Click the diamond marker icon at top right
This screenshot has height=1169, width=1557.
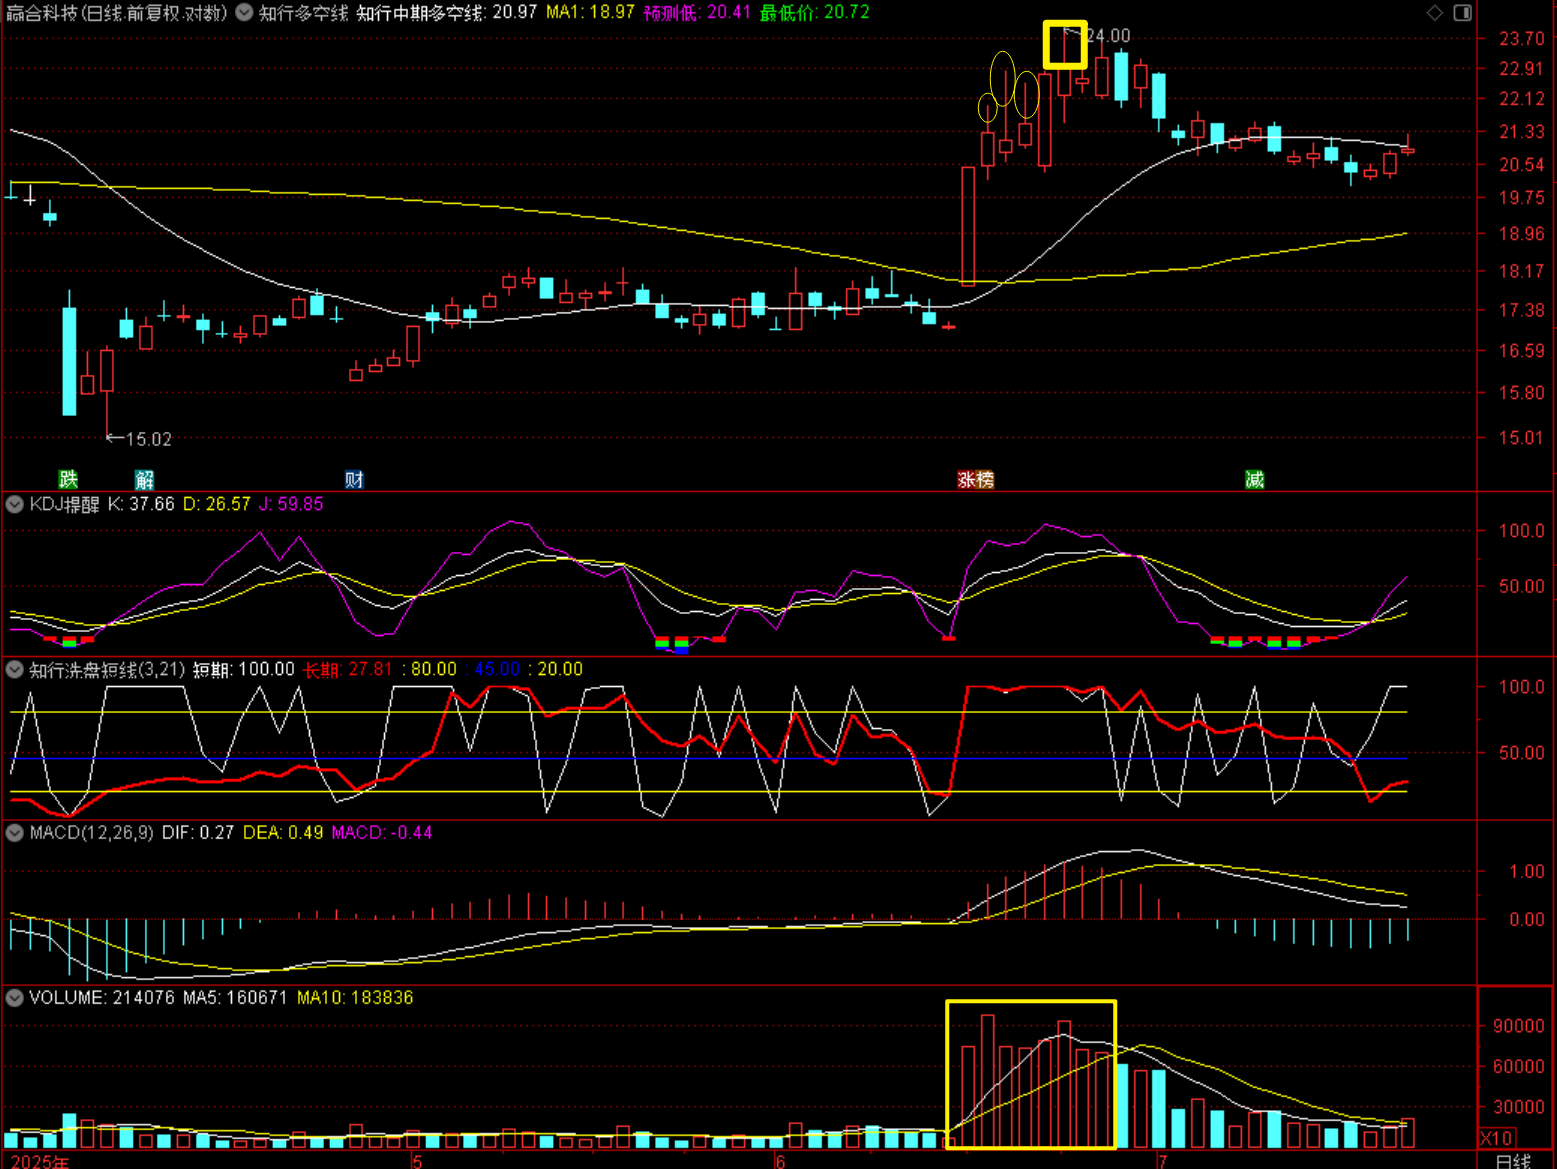coord(1434,12)
